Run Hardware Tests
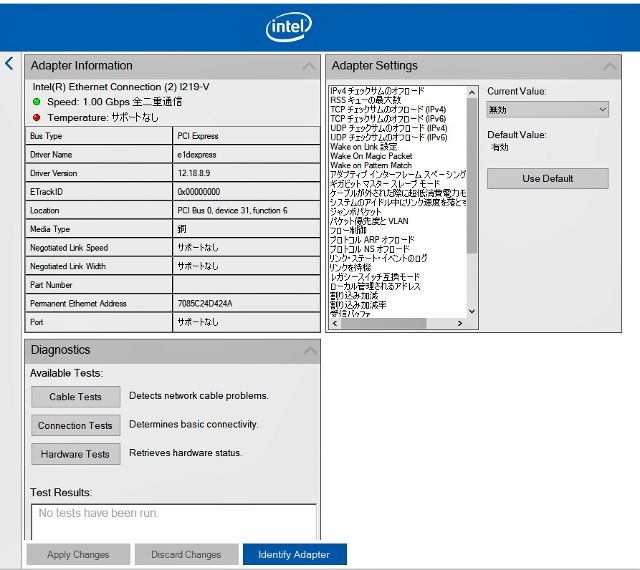Image resolution: width=640 pixels, height=570 pixels. click(x=76, y=454)
